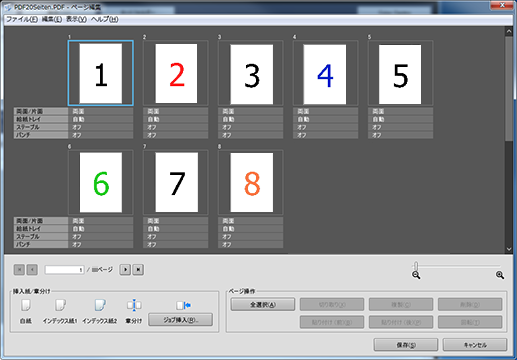Insert a blank sheet (白紙) icon
This screenshot has width=517, height=360.
pos(26,305)
